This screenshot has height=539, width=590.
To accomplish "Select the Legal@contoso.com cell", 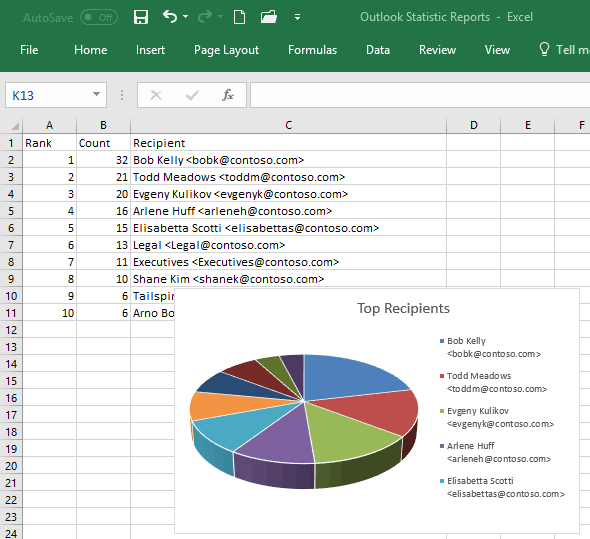I will click(288, 245).
